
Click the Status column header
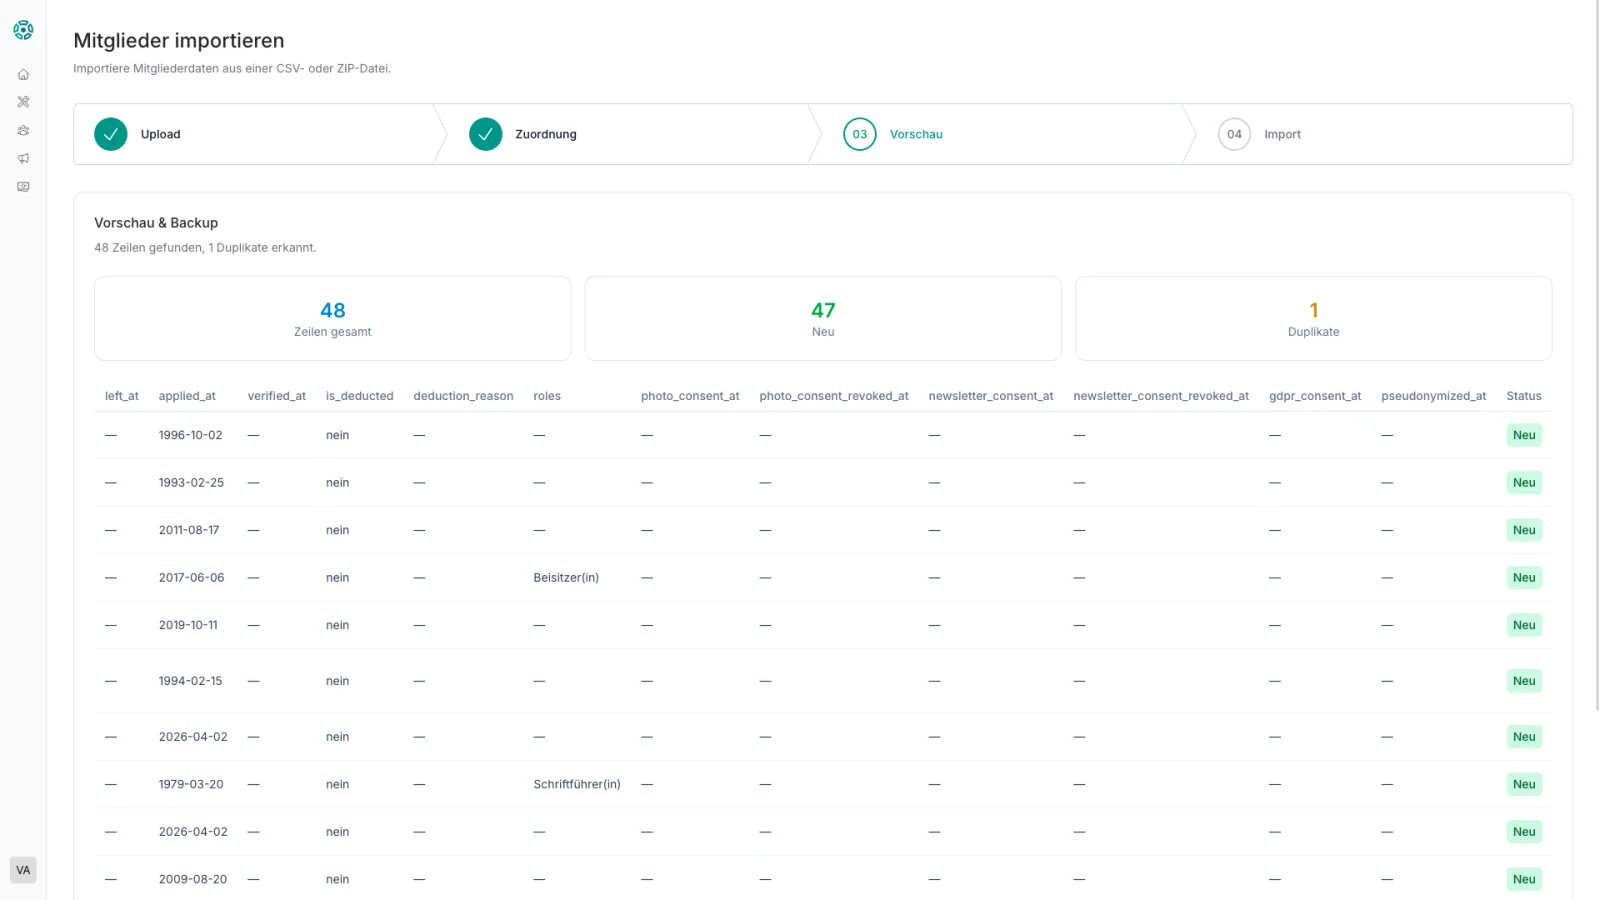1523,396
